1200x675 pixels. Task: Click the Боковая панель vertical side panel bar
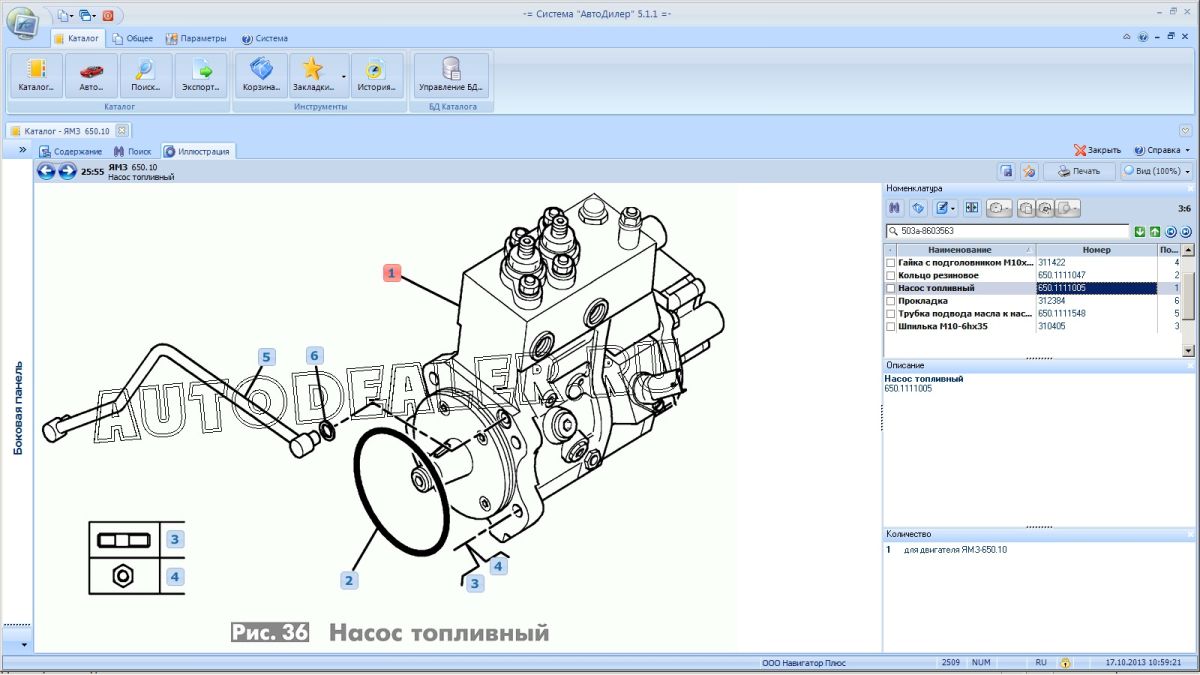pos(17,408)
